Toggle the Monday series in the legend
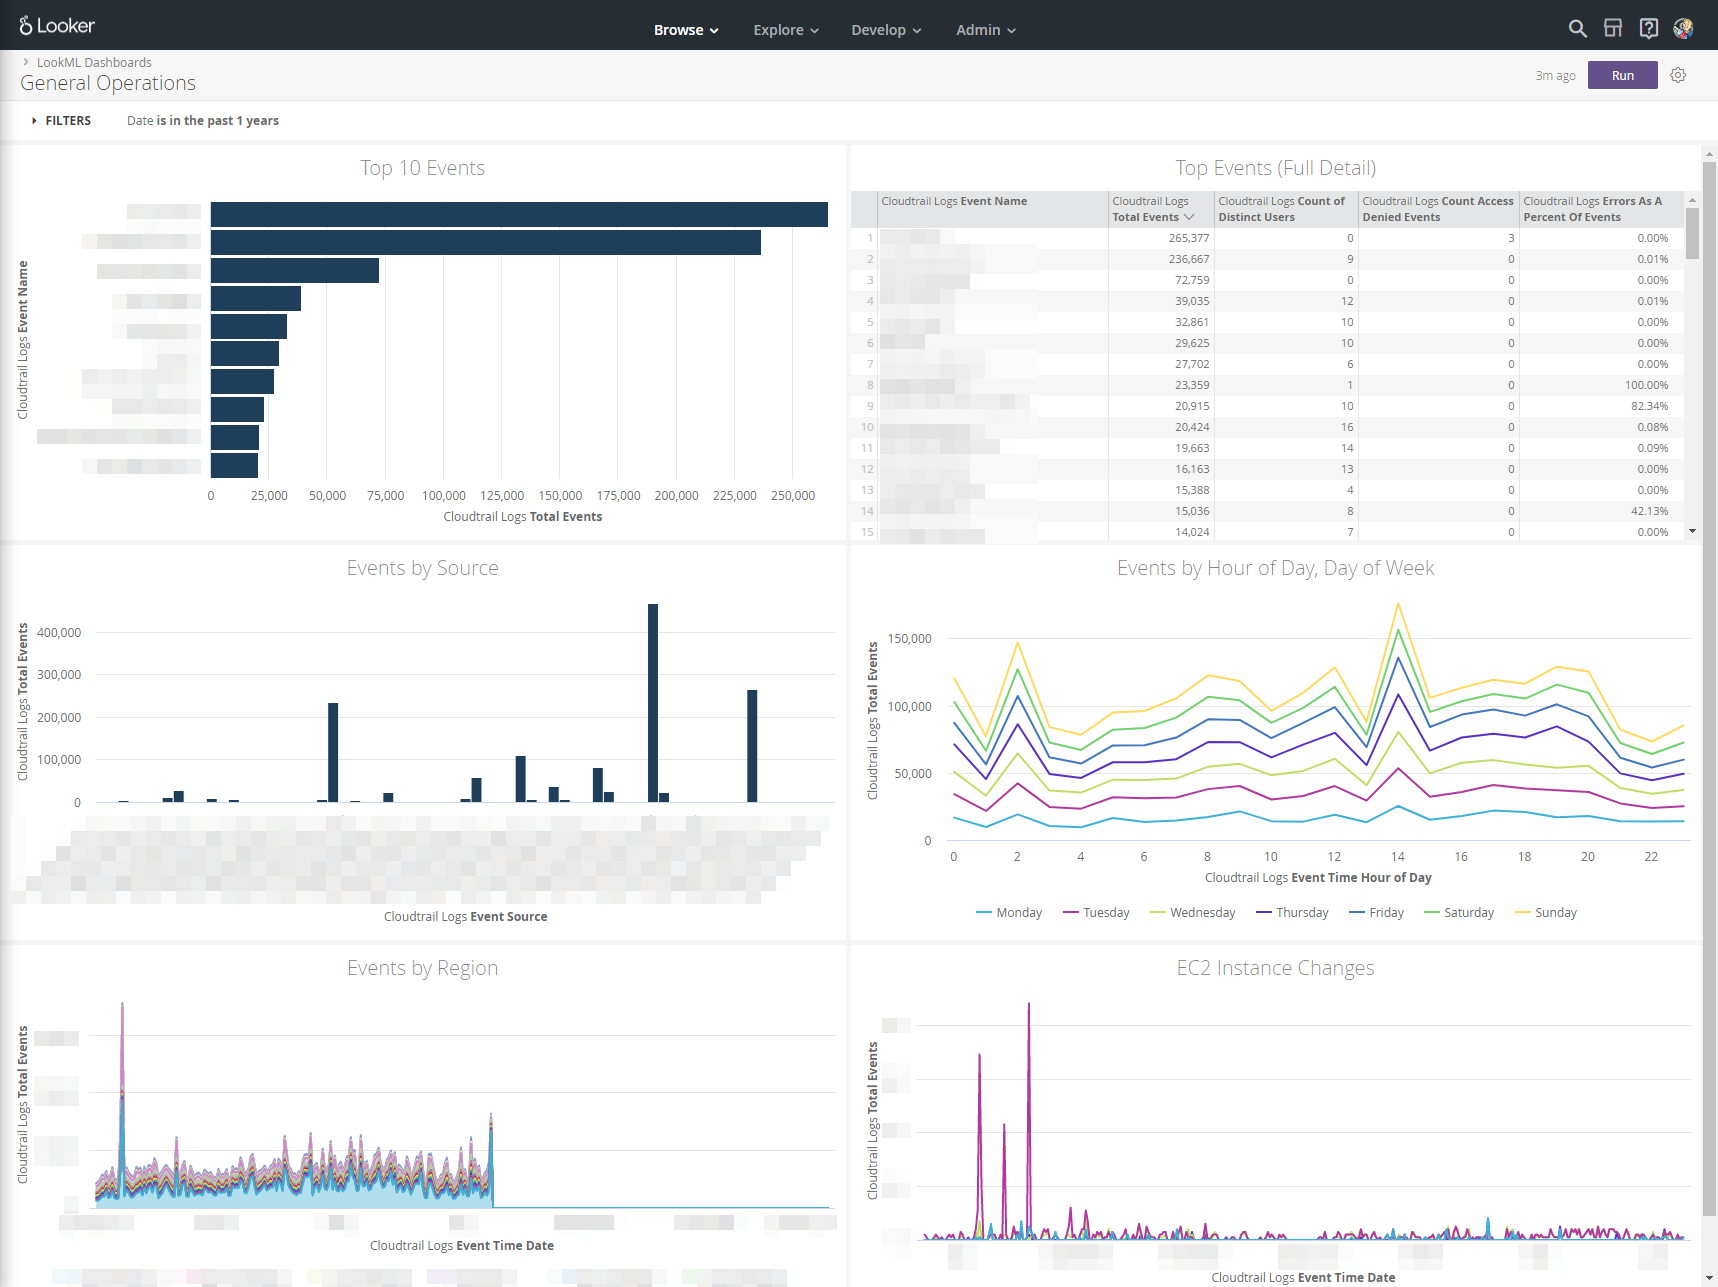Viewport: 1718px width, 1287px height. click(x=1009, y=912)
